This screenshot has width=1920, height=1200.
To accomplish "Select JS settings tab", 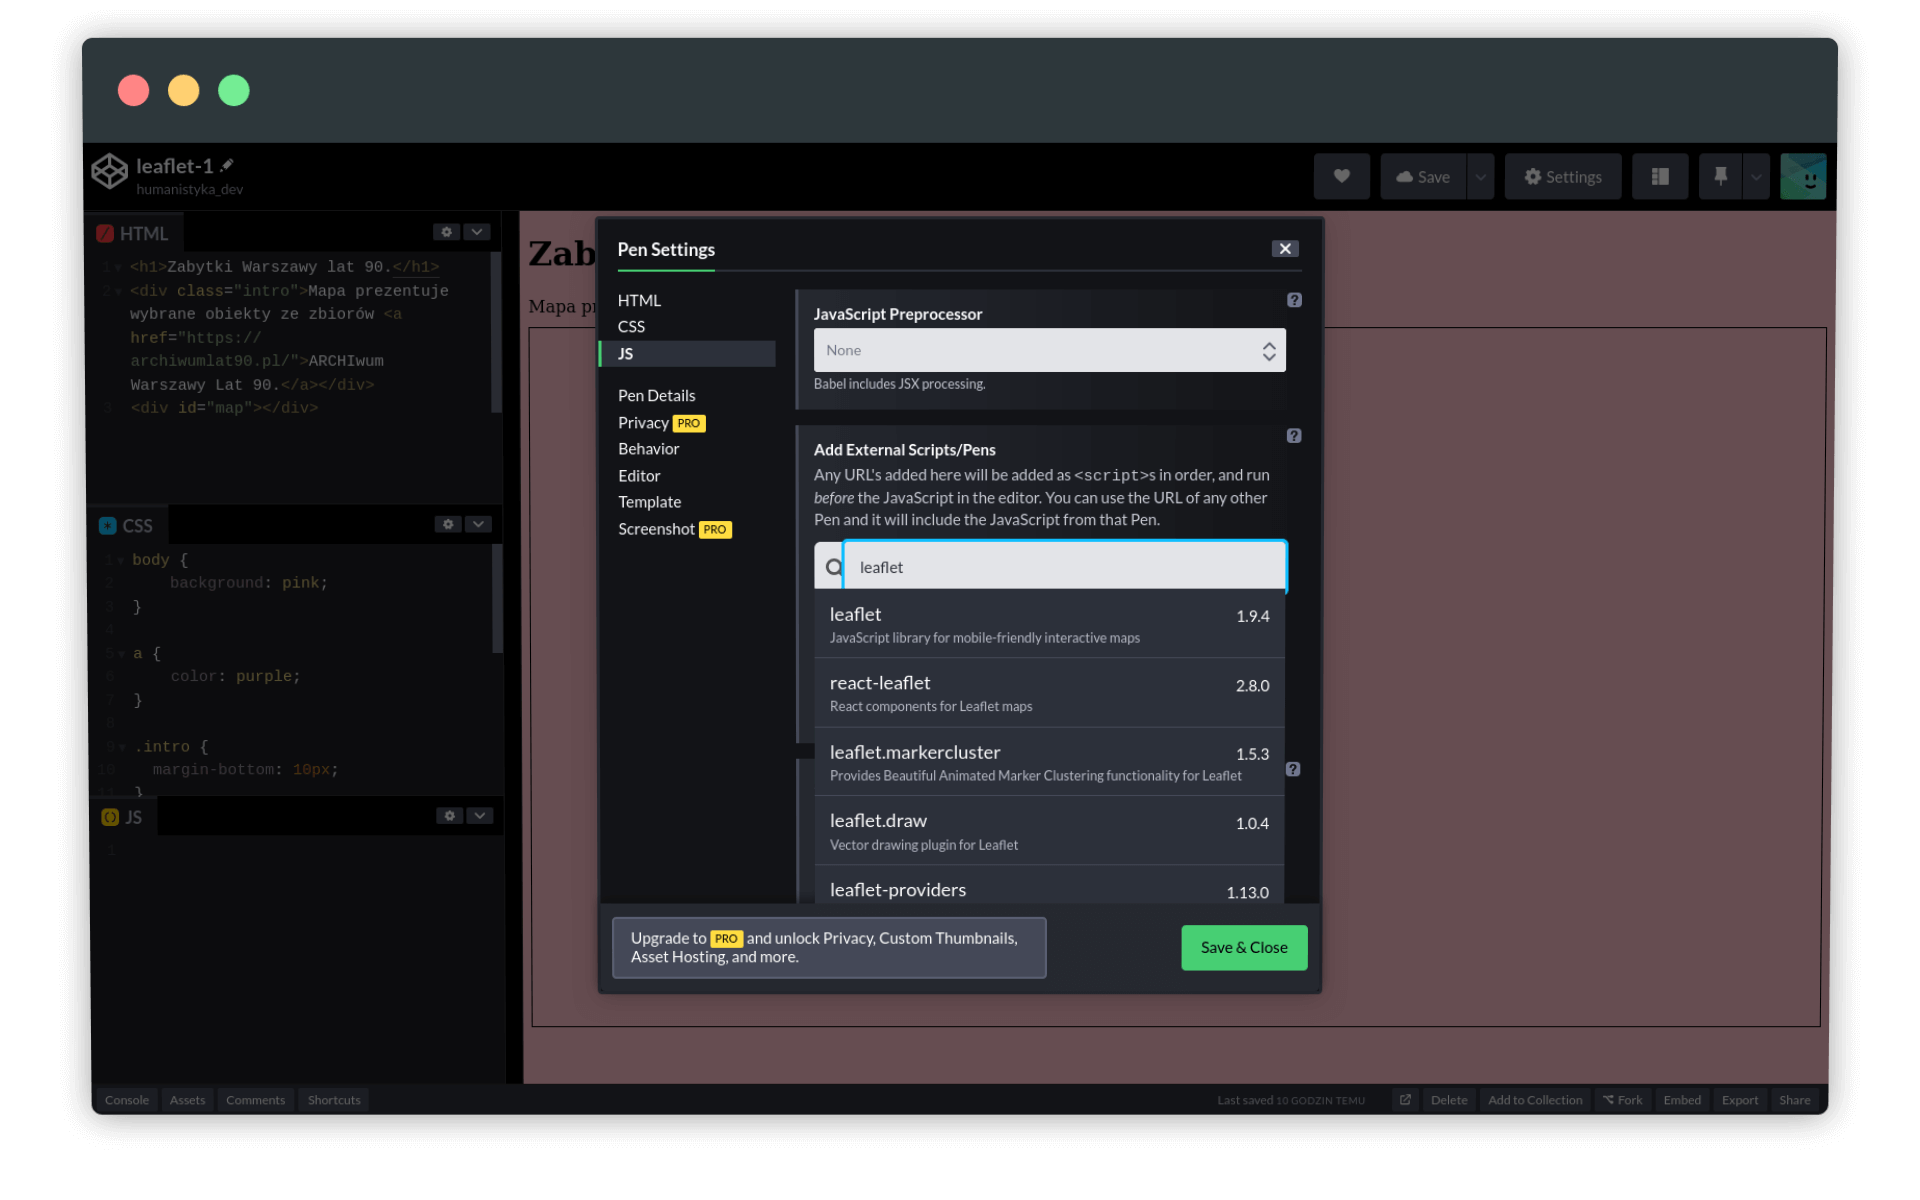I will tap(687, 354).
